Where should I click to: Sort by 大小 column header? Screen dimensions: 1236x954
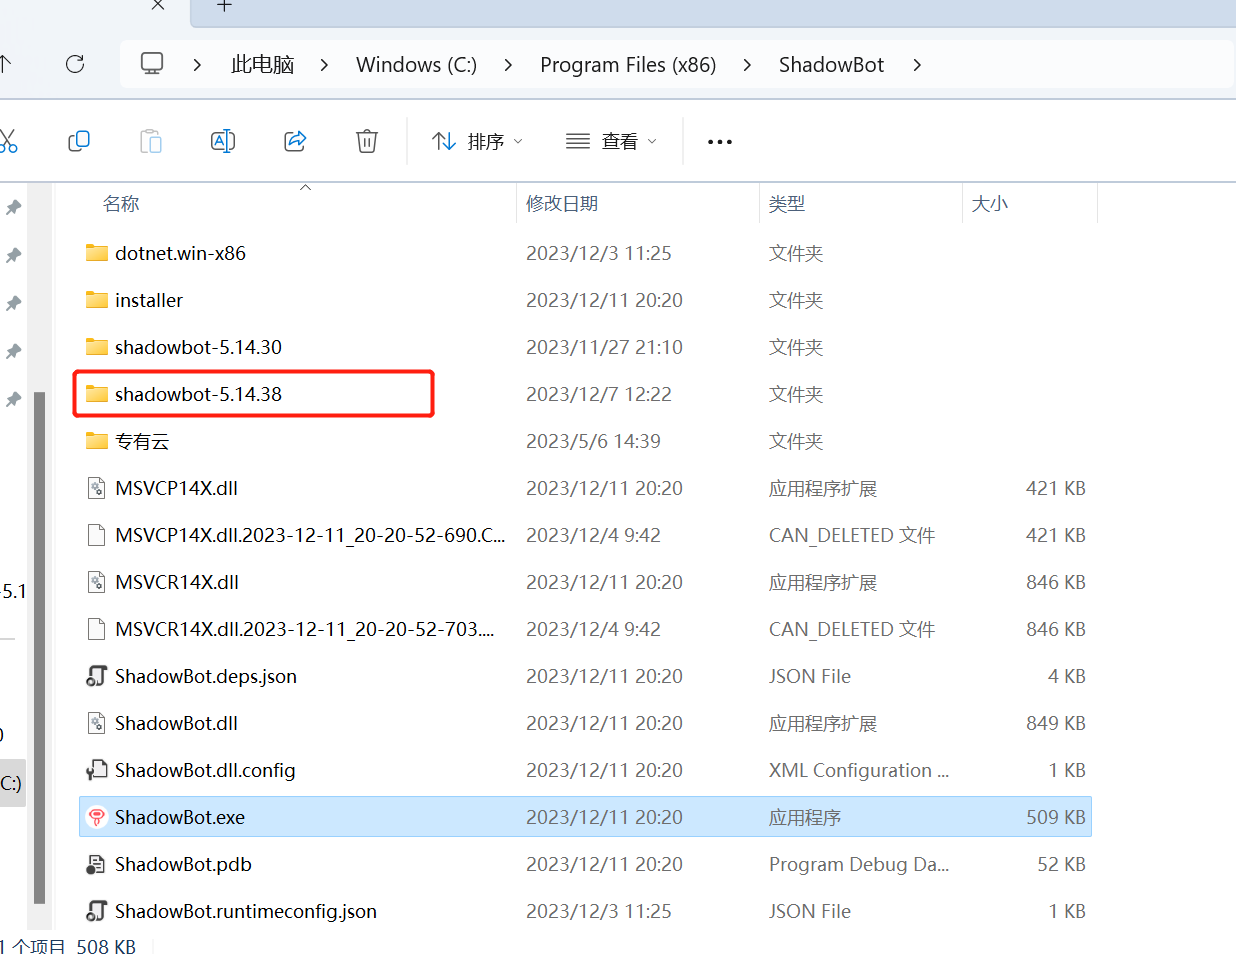click(x=990, y=204)
